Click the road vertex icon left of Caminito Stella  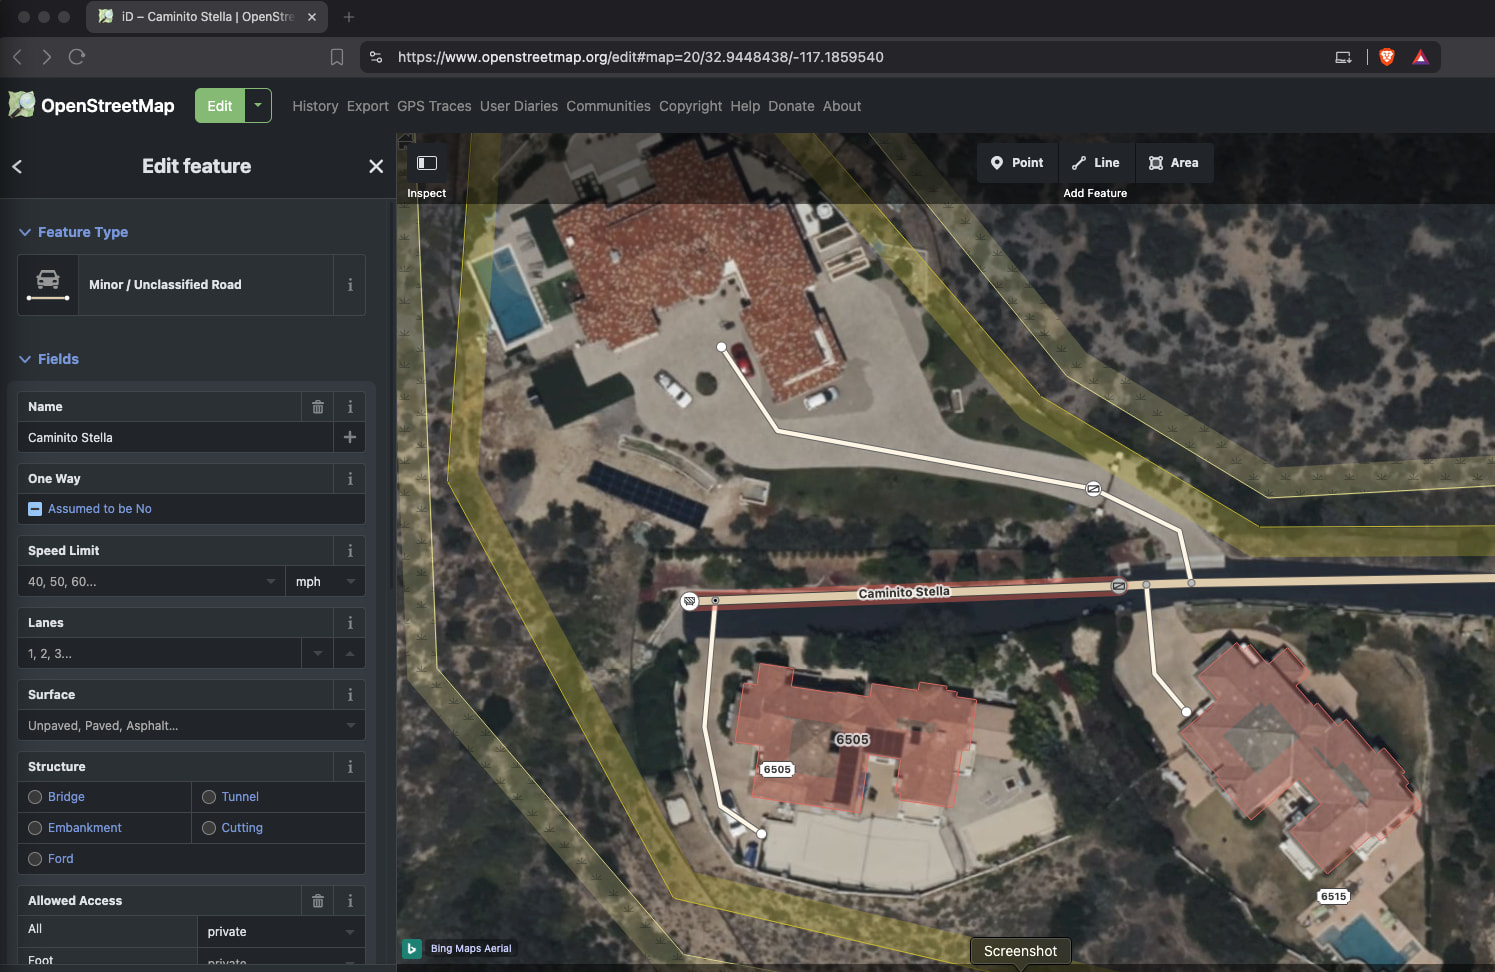tap(689, 601)
